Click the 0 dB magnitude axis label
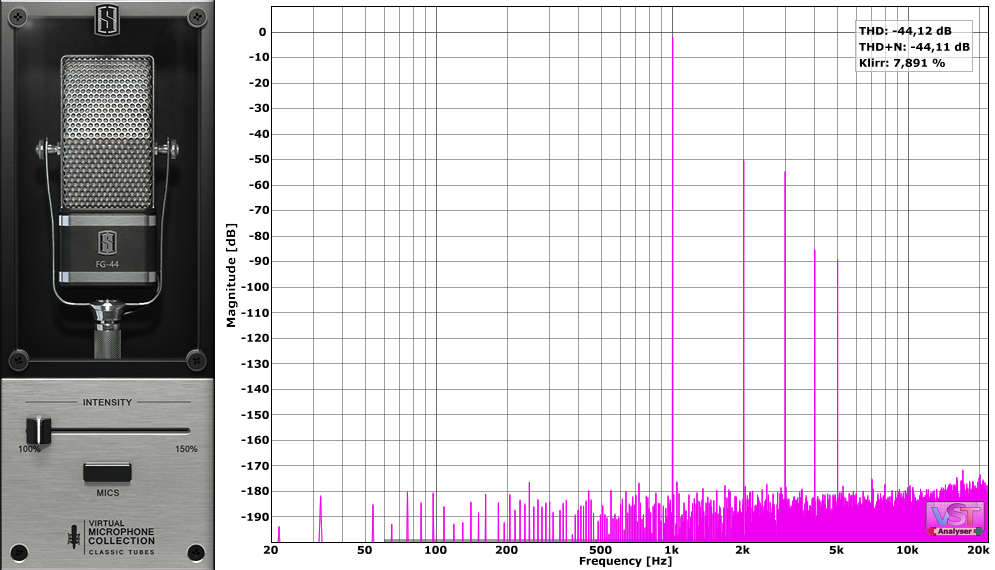 coord(262,32)
